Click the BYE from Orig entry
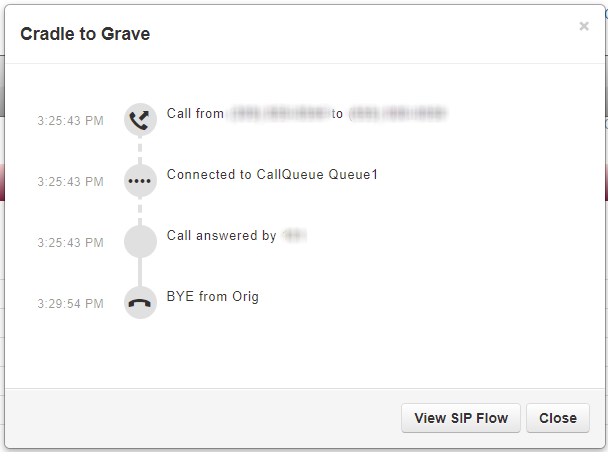This screenshot has width=608, height=452. coord(212,297)
